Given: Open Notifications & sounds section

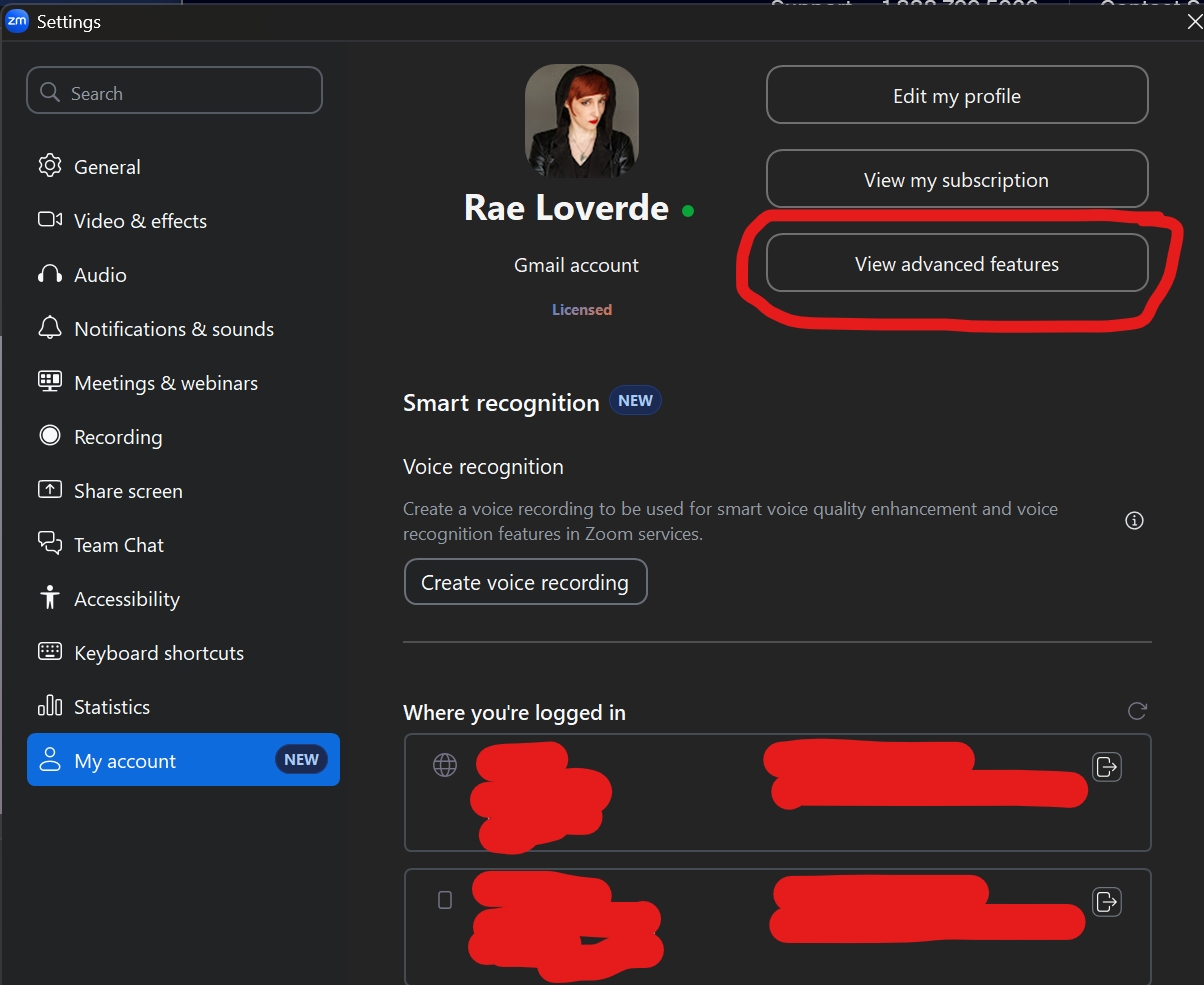Looking at the screenshot, I should (x=173, y=329).
